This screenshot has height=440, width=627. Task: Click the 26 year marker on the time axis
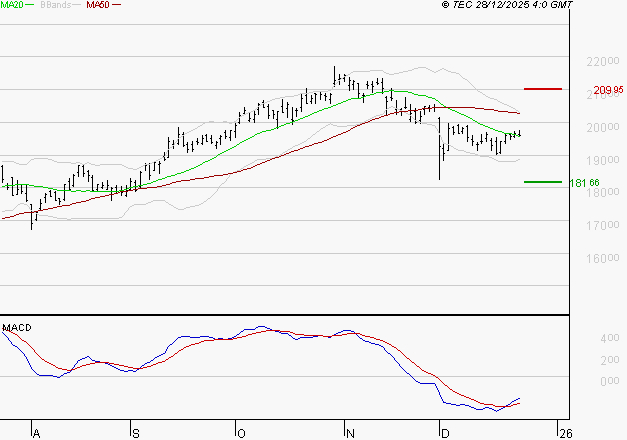[x=566, y=434]
